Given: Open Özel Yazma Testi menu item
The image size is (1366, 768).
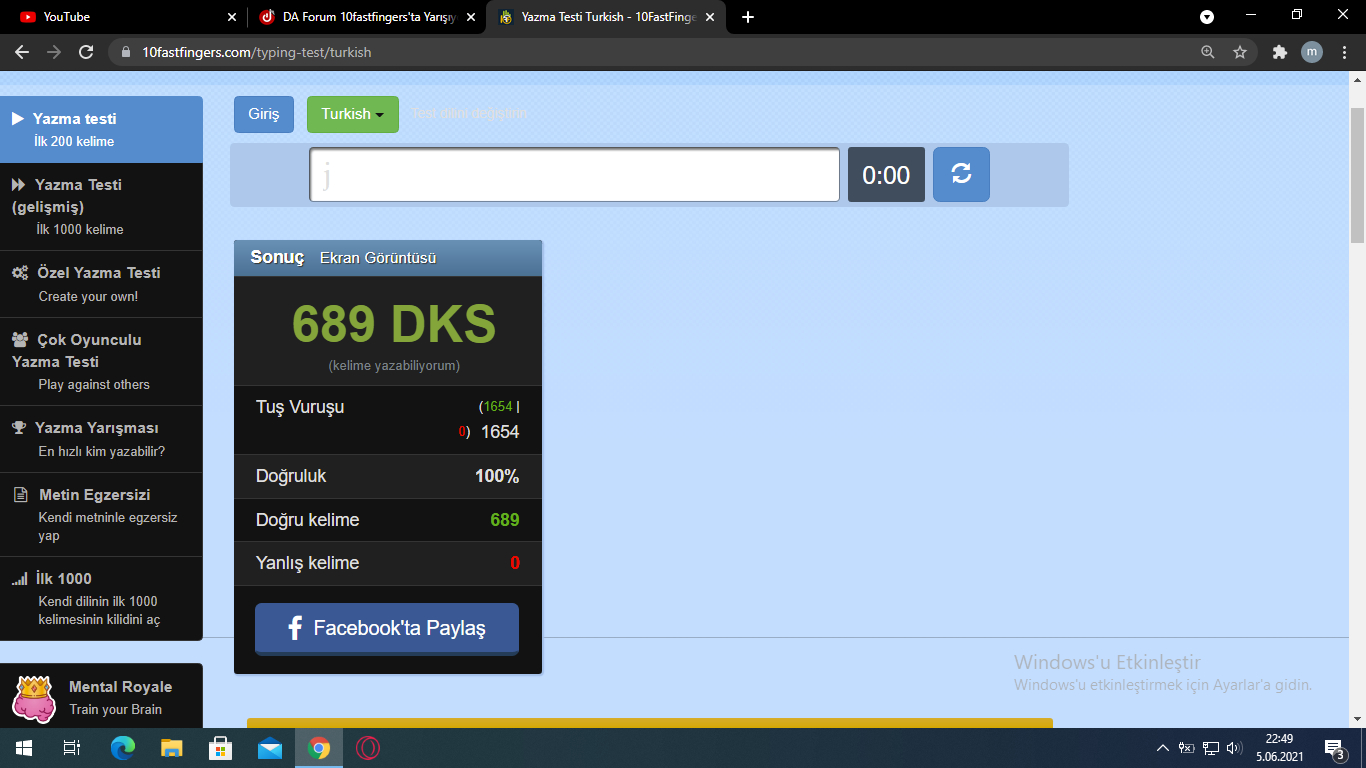Looking at the screenshot, I should [101, 284].
